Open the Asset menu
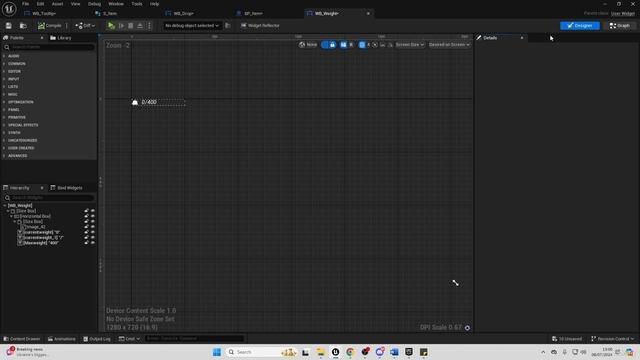640x360 pixels. point(58,4)
